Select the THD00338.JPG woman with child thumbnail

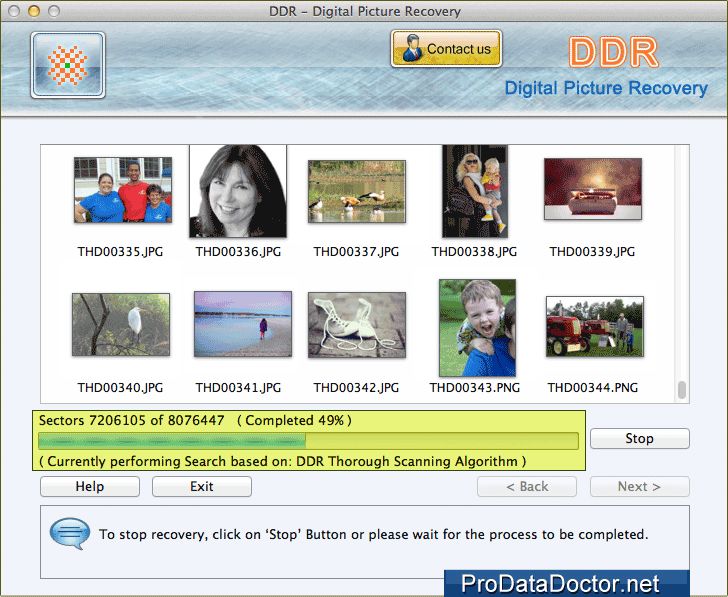[474, 191]
